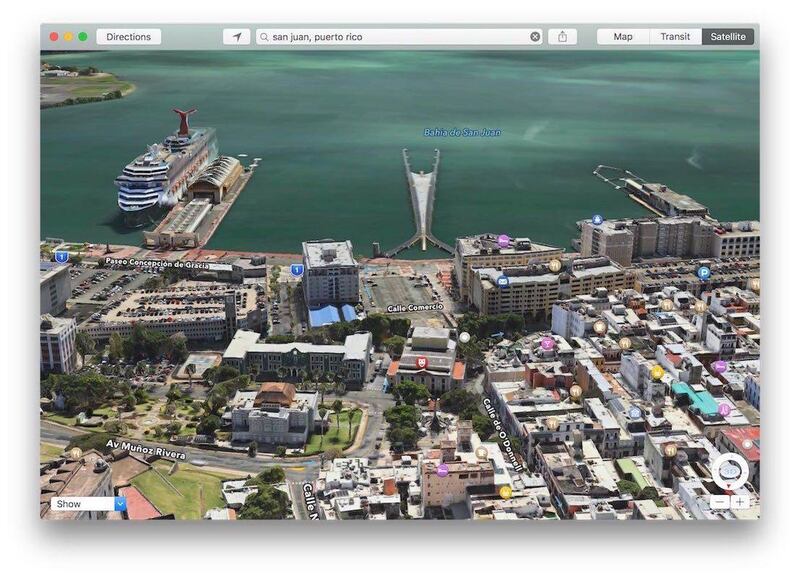Zoom in with the plus button
Image resolution: width=800 pixels, height=577 pixels.
pos(740,502)
